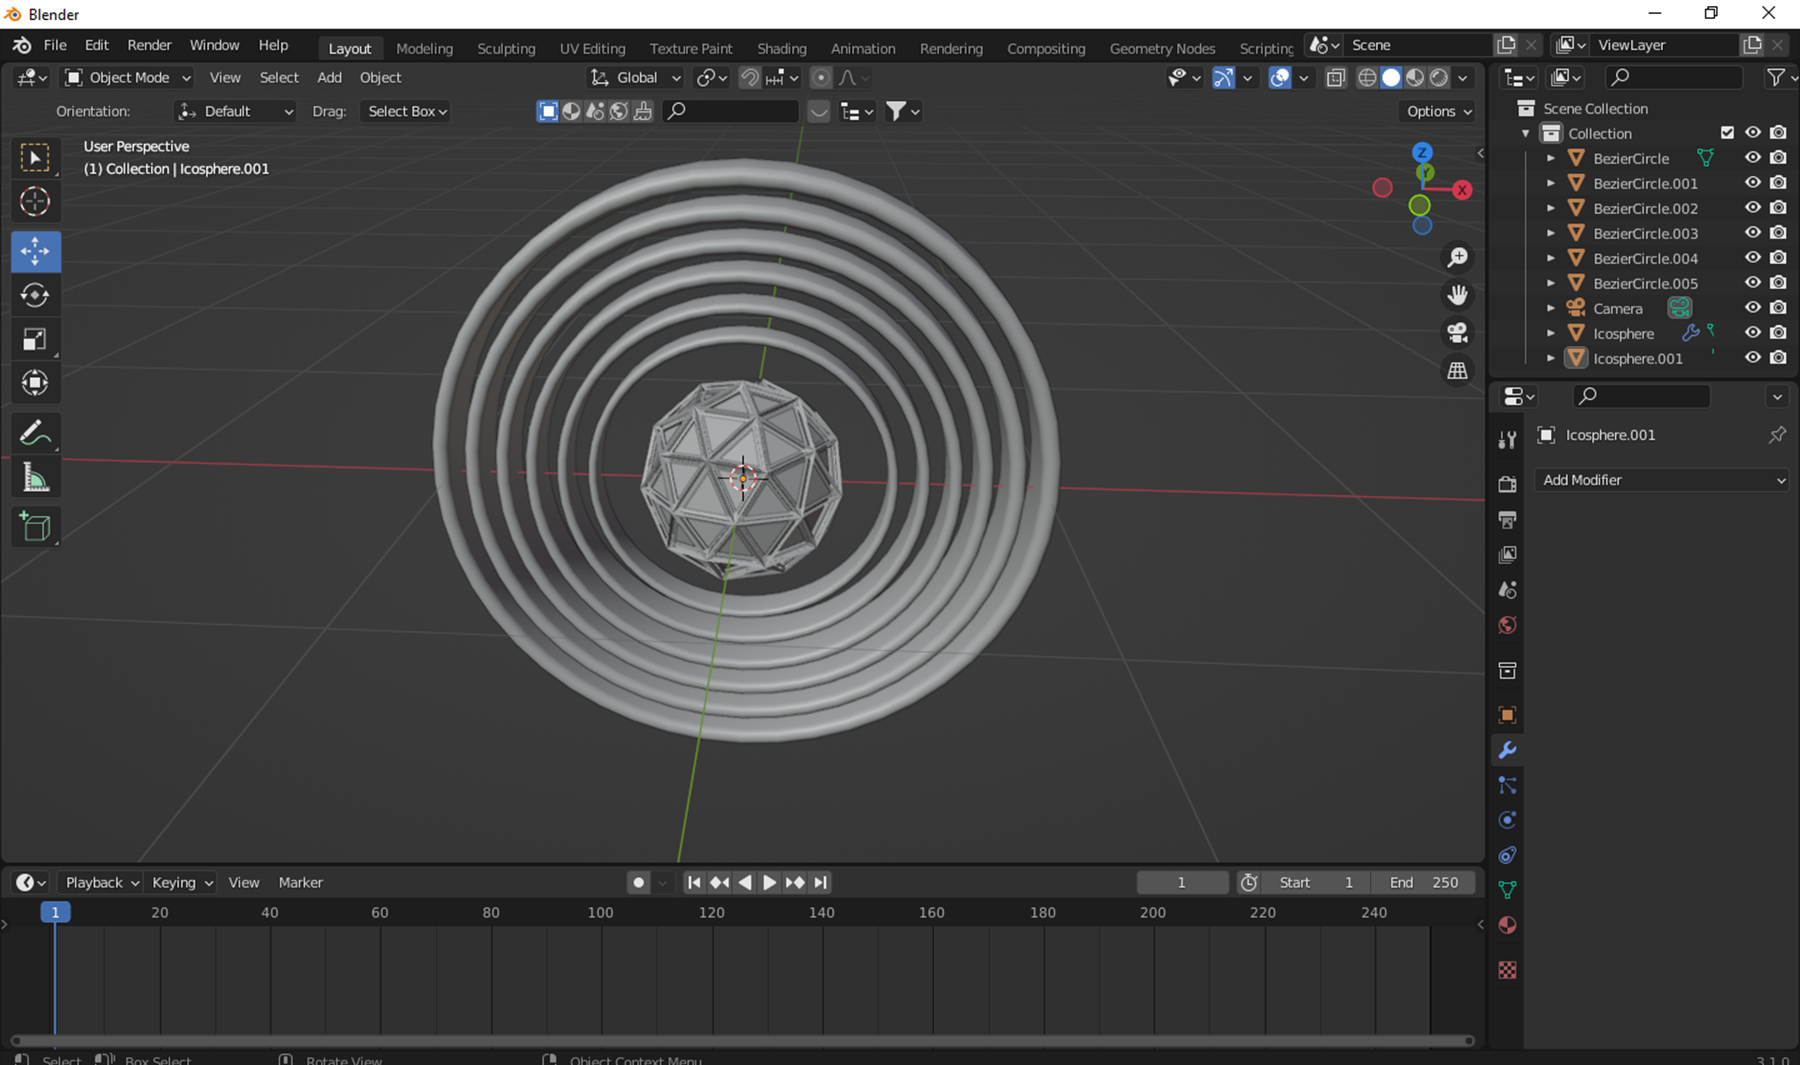Open the Physics properties tab
Image resolution: width=1800 pixels, height=1065 pixels.
tap(1507, 820)
